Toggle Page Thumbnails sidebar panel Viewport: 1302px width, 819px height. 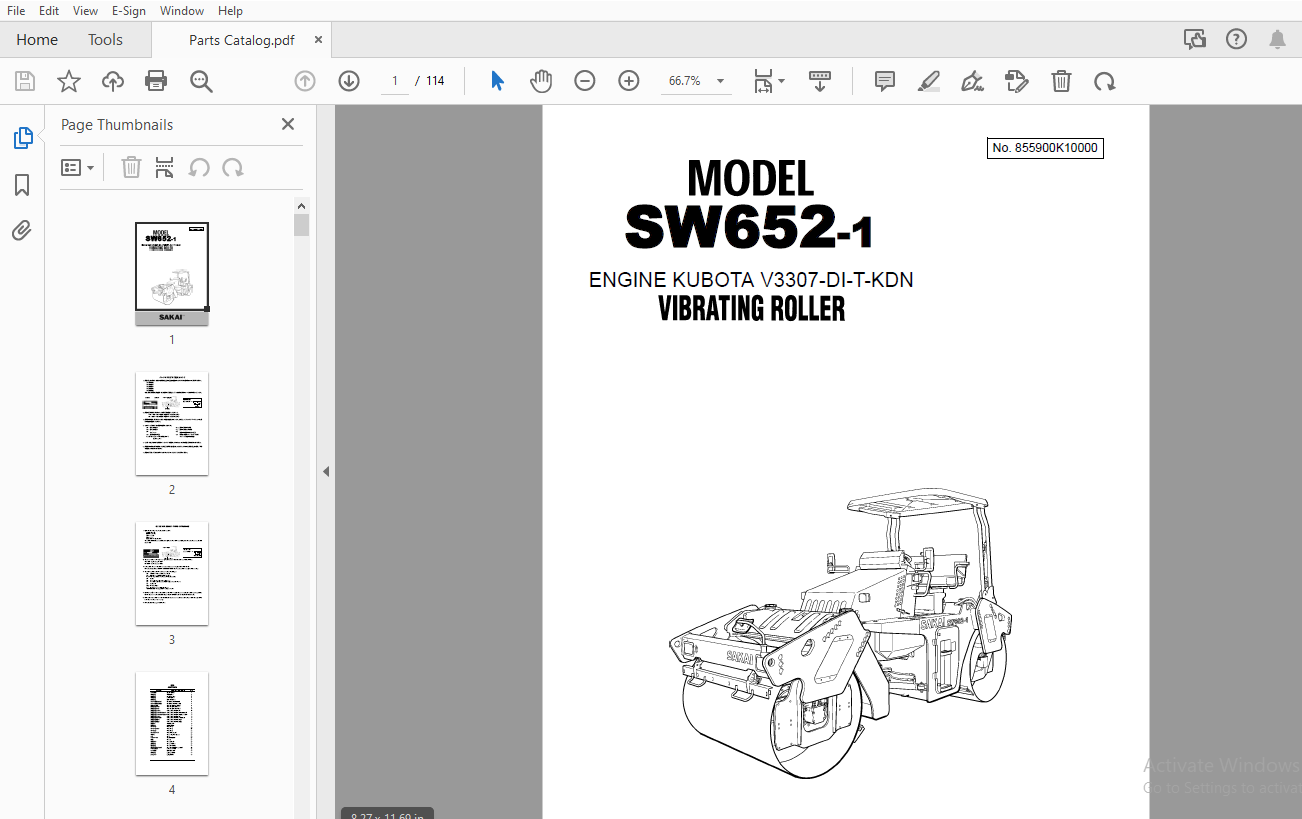click(x=23, y=138)
